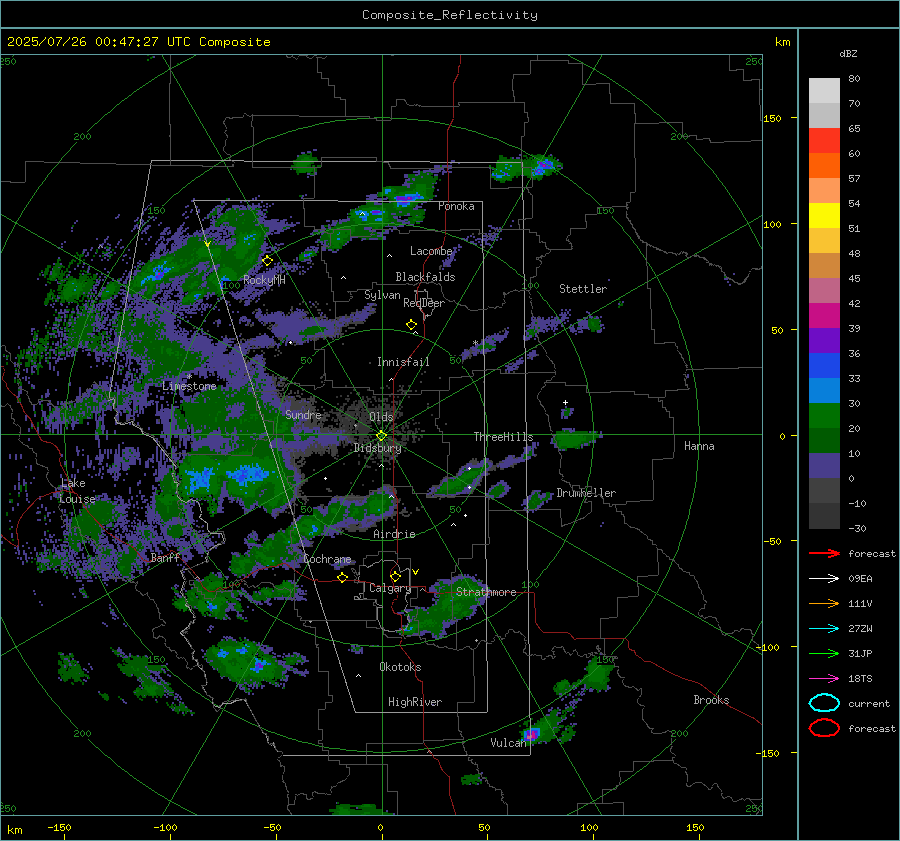
Task: Click the yellow diamond marker beside RockyMH
Action: click(267, 261)
